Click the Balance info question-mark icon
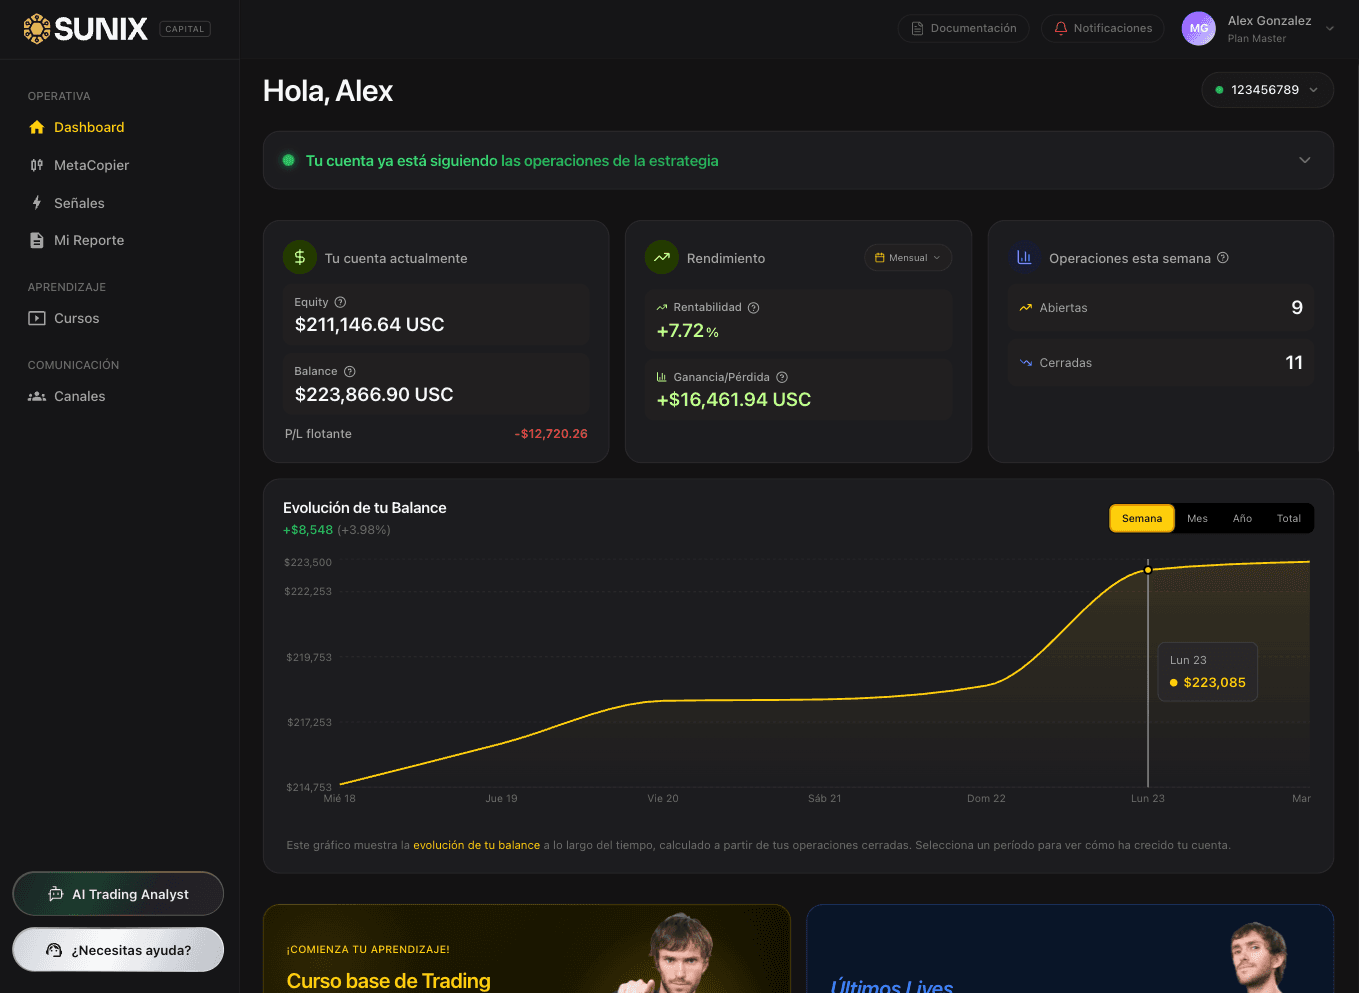1359x993 pixels. [x=350, y=371]
